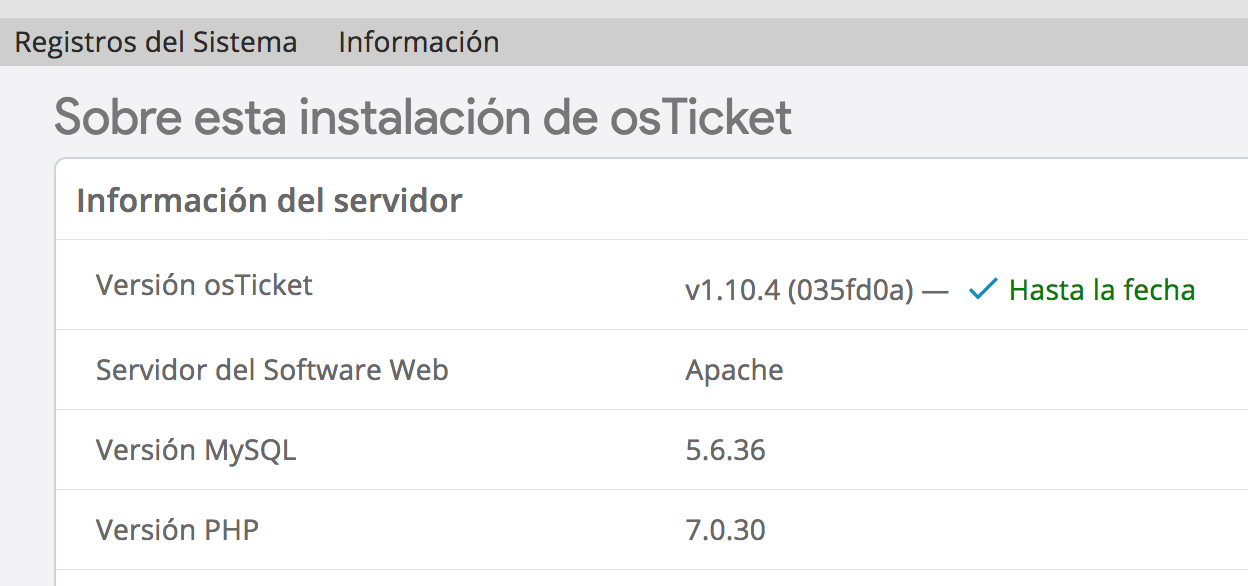This screenshot has height=586, width=1248.
Task: Click the commit hash 035fd0a
Action: pyautogui.click(x=850, y=291)
